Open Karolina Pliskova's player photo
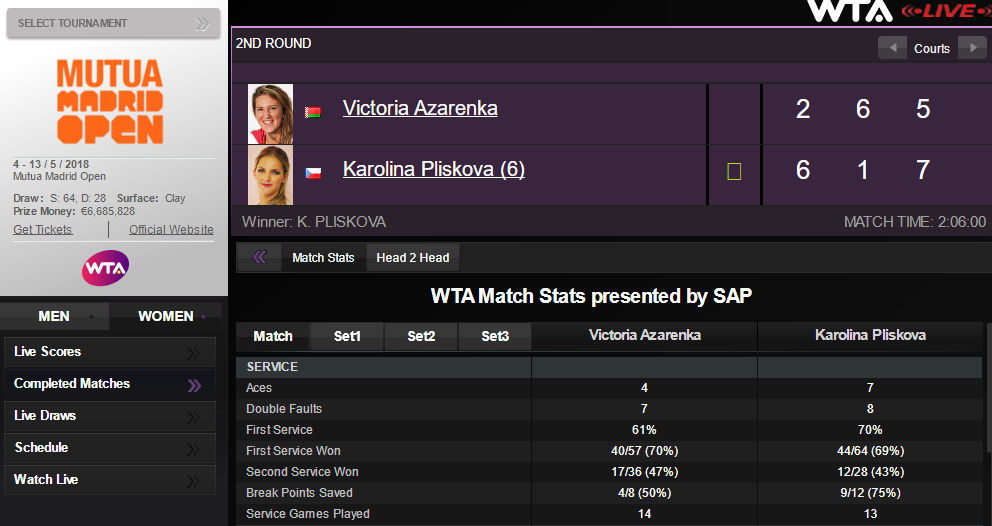Viewport: 992px width, 526px height. (270, 175)
